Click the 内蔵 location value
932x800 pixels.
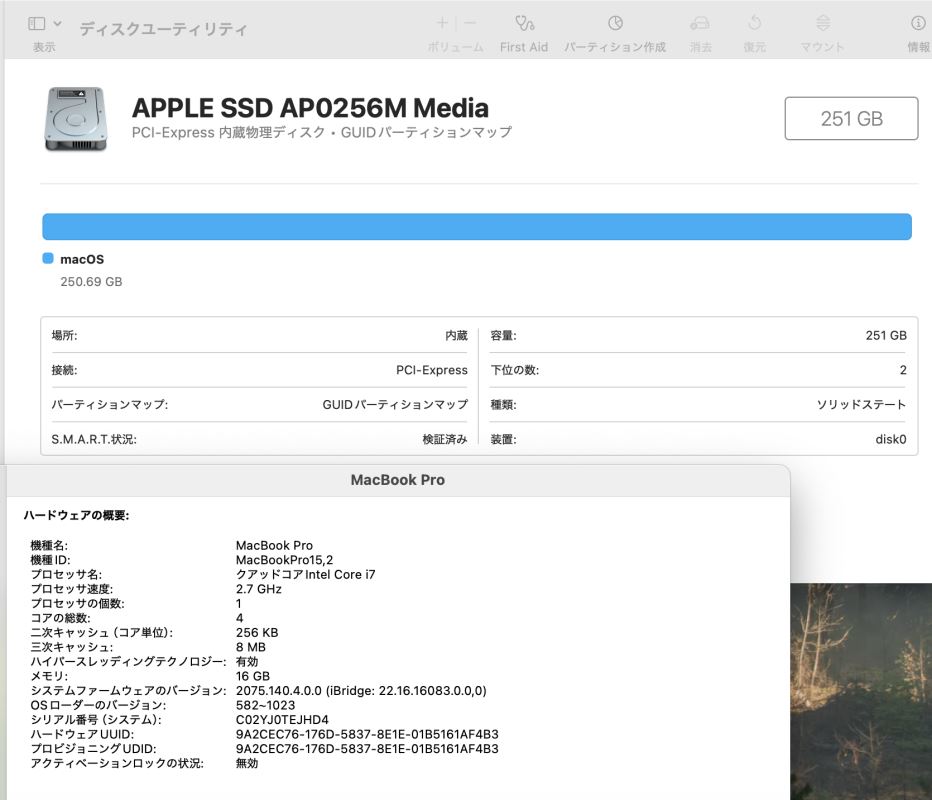[x=456, y=336]
